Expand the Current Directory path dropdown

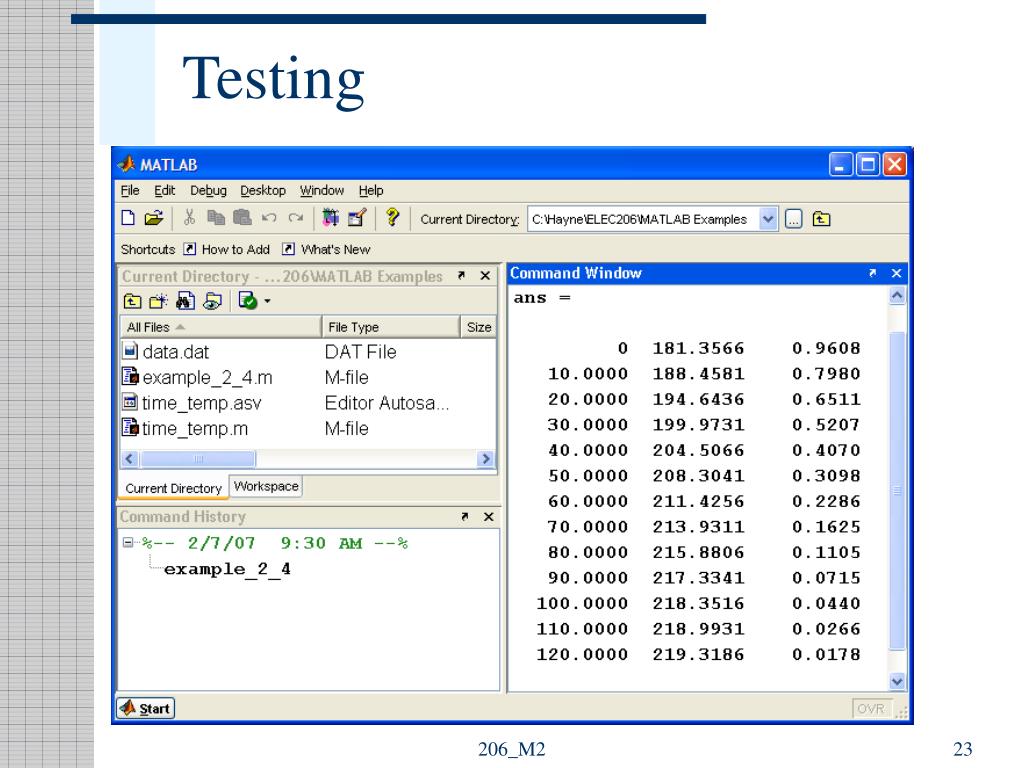tap(768, 219)
